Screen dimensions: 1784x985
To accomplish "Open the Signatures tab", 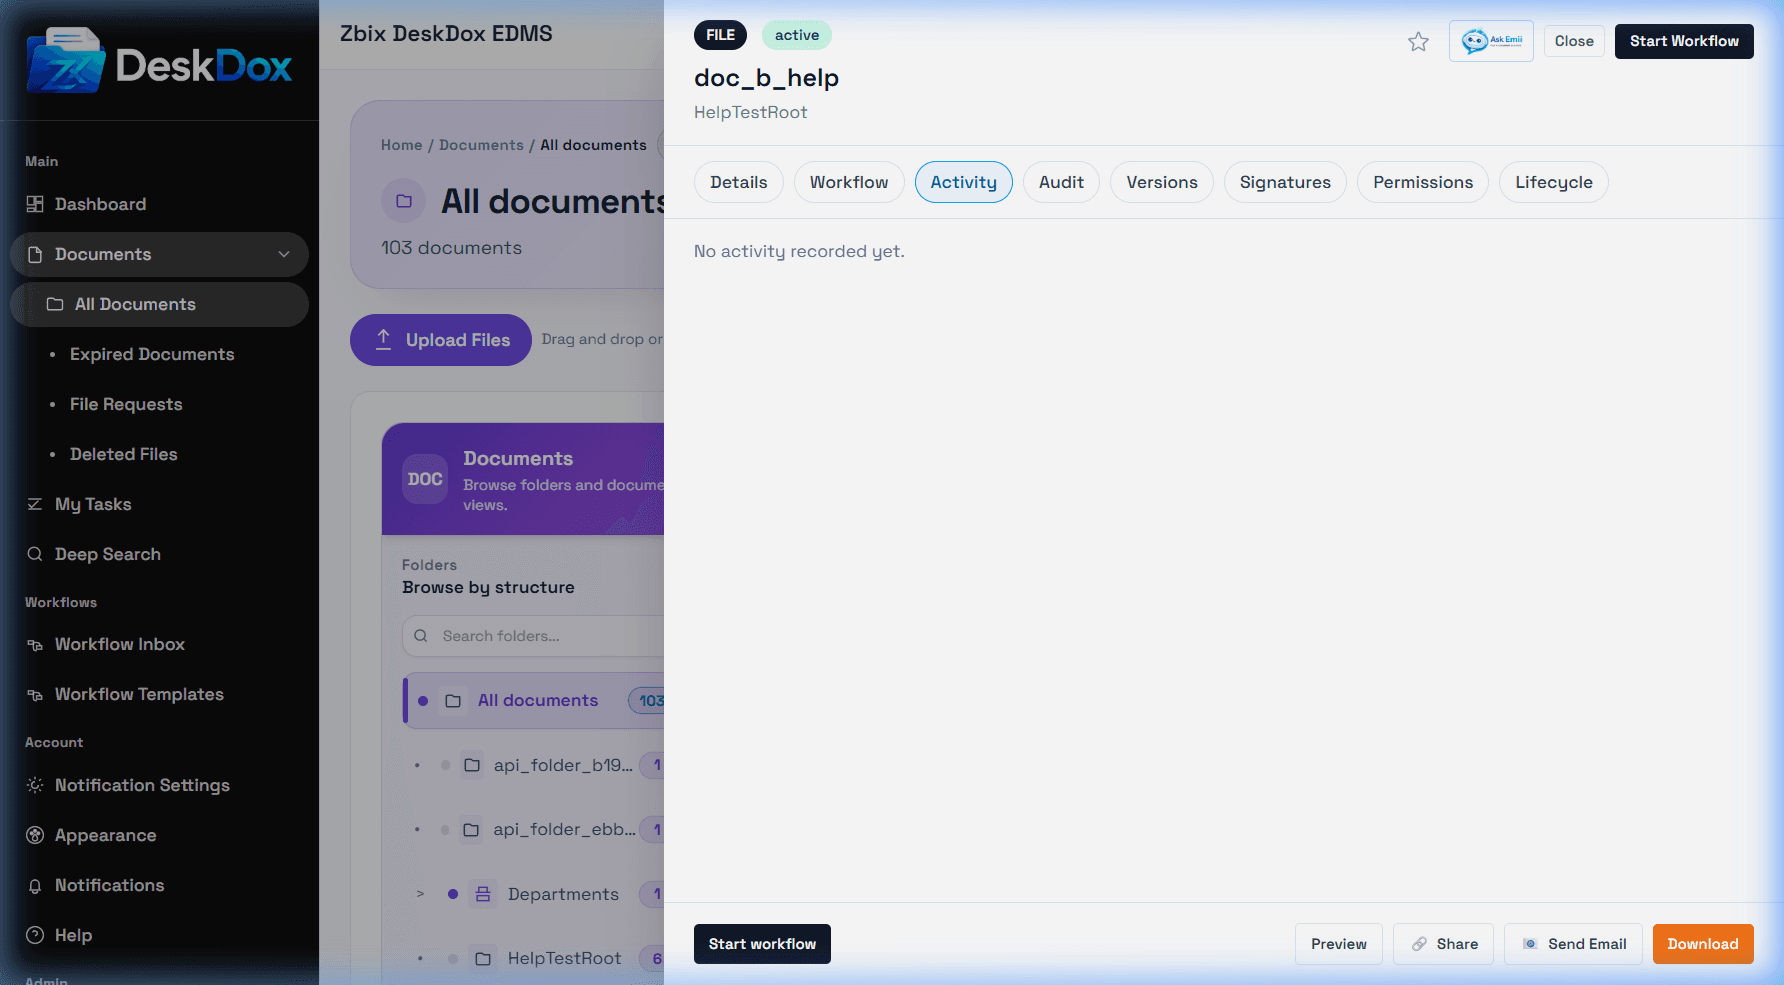I will click(x=1285, y=182).
